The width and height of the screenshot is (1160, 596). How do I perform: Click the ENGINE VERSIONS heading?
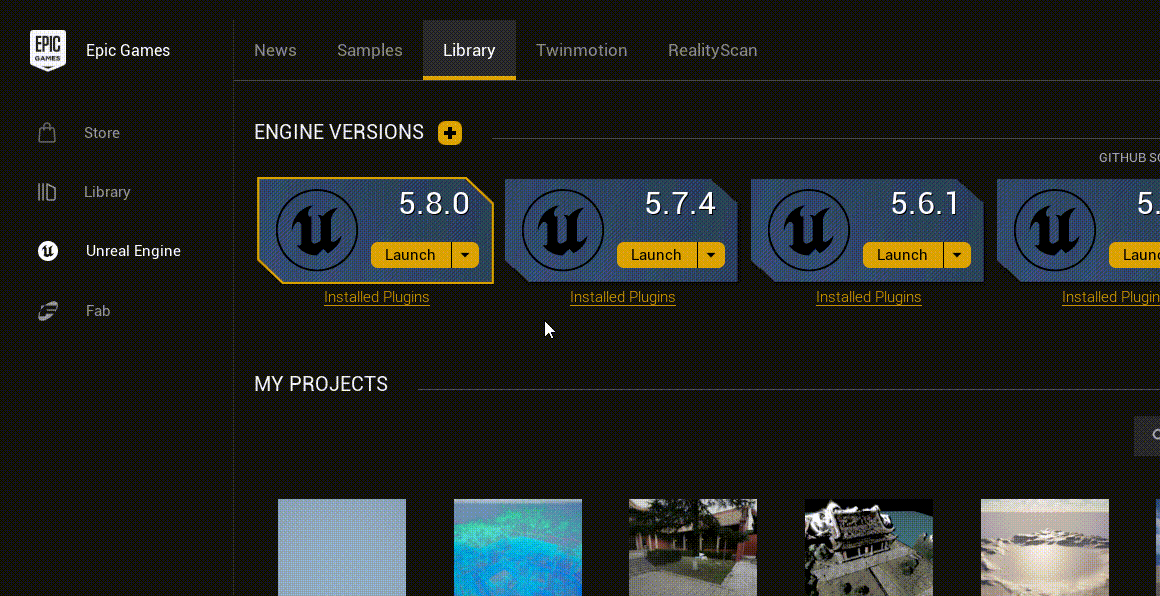pyautogui.click(x=339, y=132)
